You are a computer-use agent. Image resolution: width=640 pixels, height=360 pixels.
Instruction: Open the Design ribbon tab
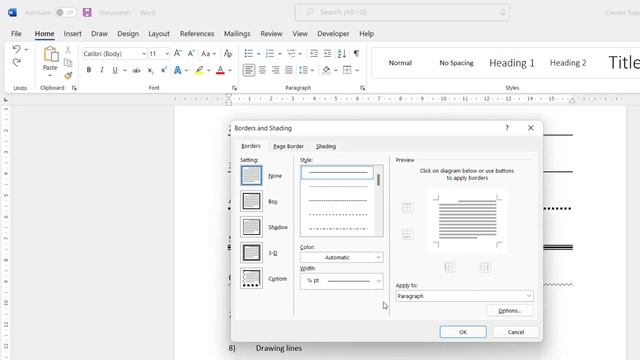tap(128, 33)
